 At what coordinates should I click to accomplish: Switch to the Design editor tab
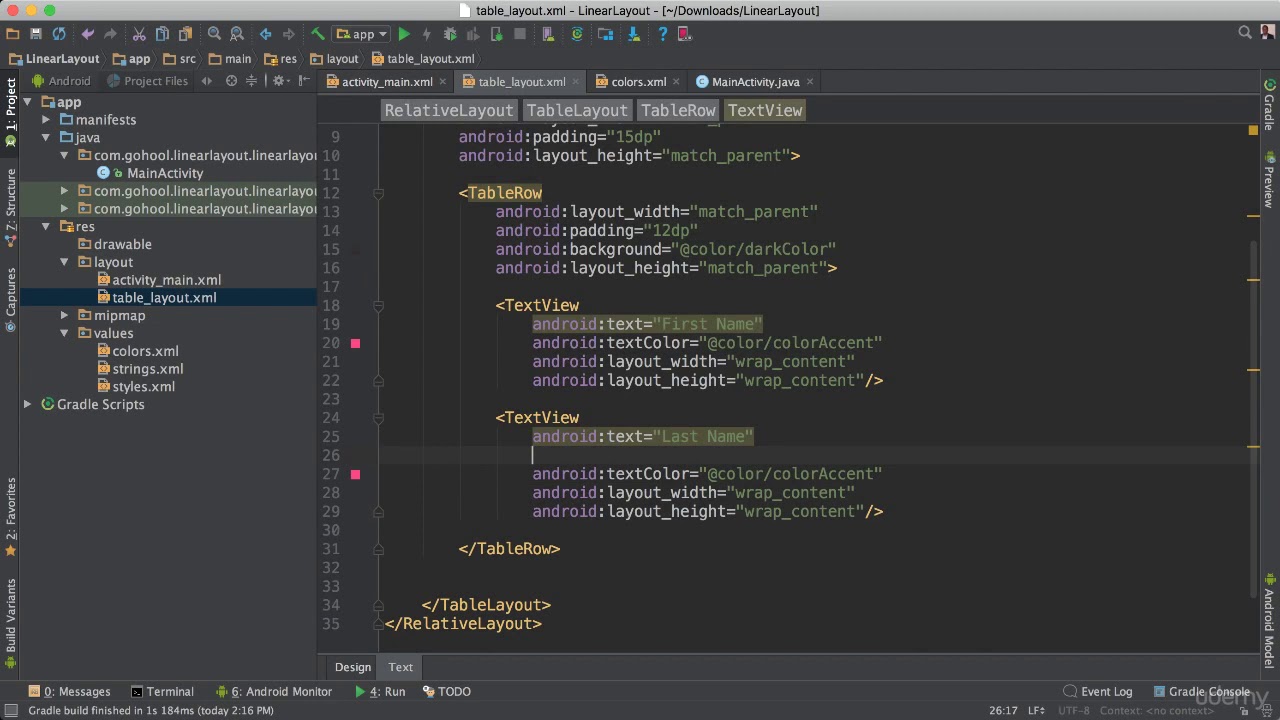coord(353,667)
